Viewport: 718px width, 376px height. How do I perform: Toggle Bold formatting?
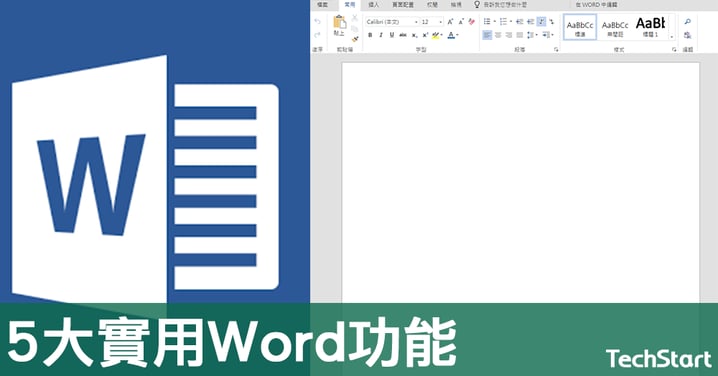(370, 35)
